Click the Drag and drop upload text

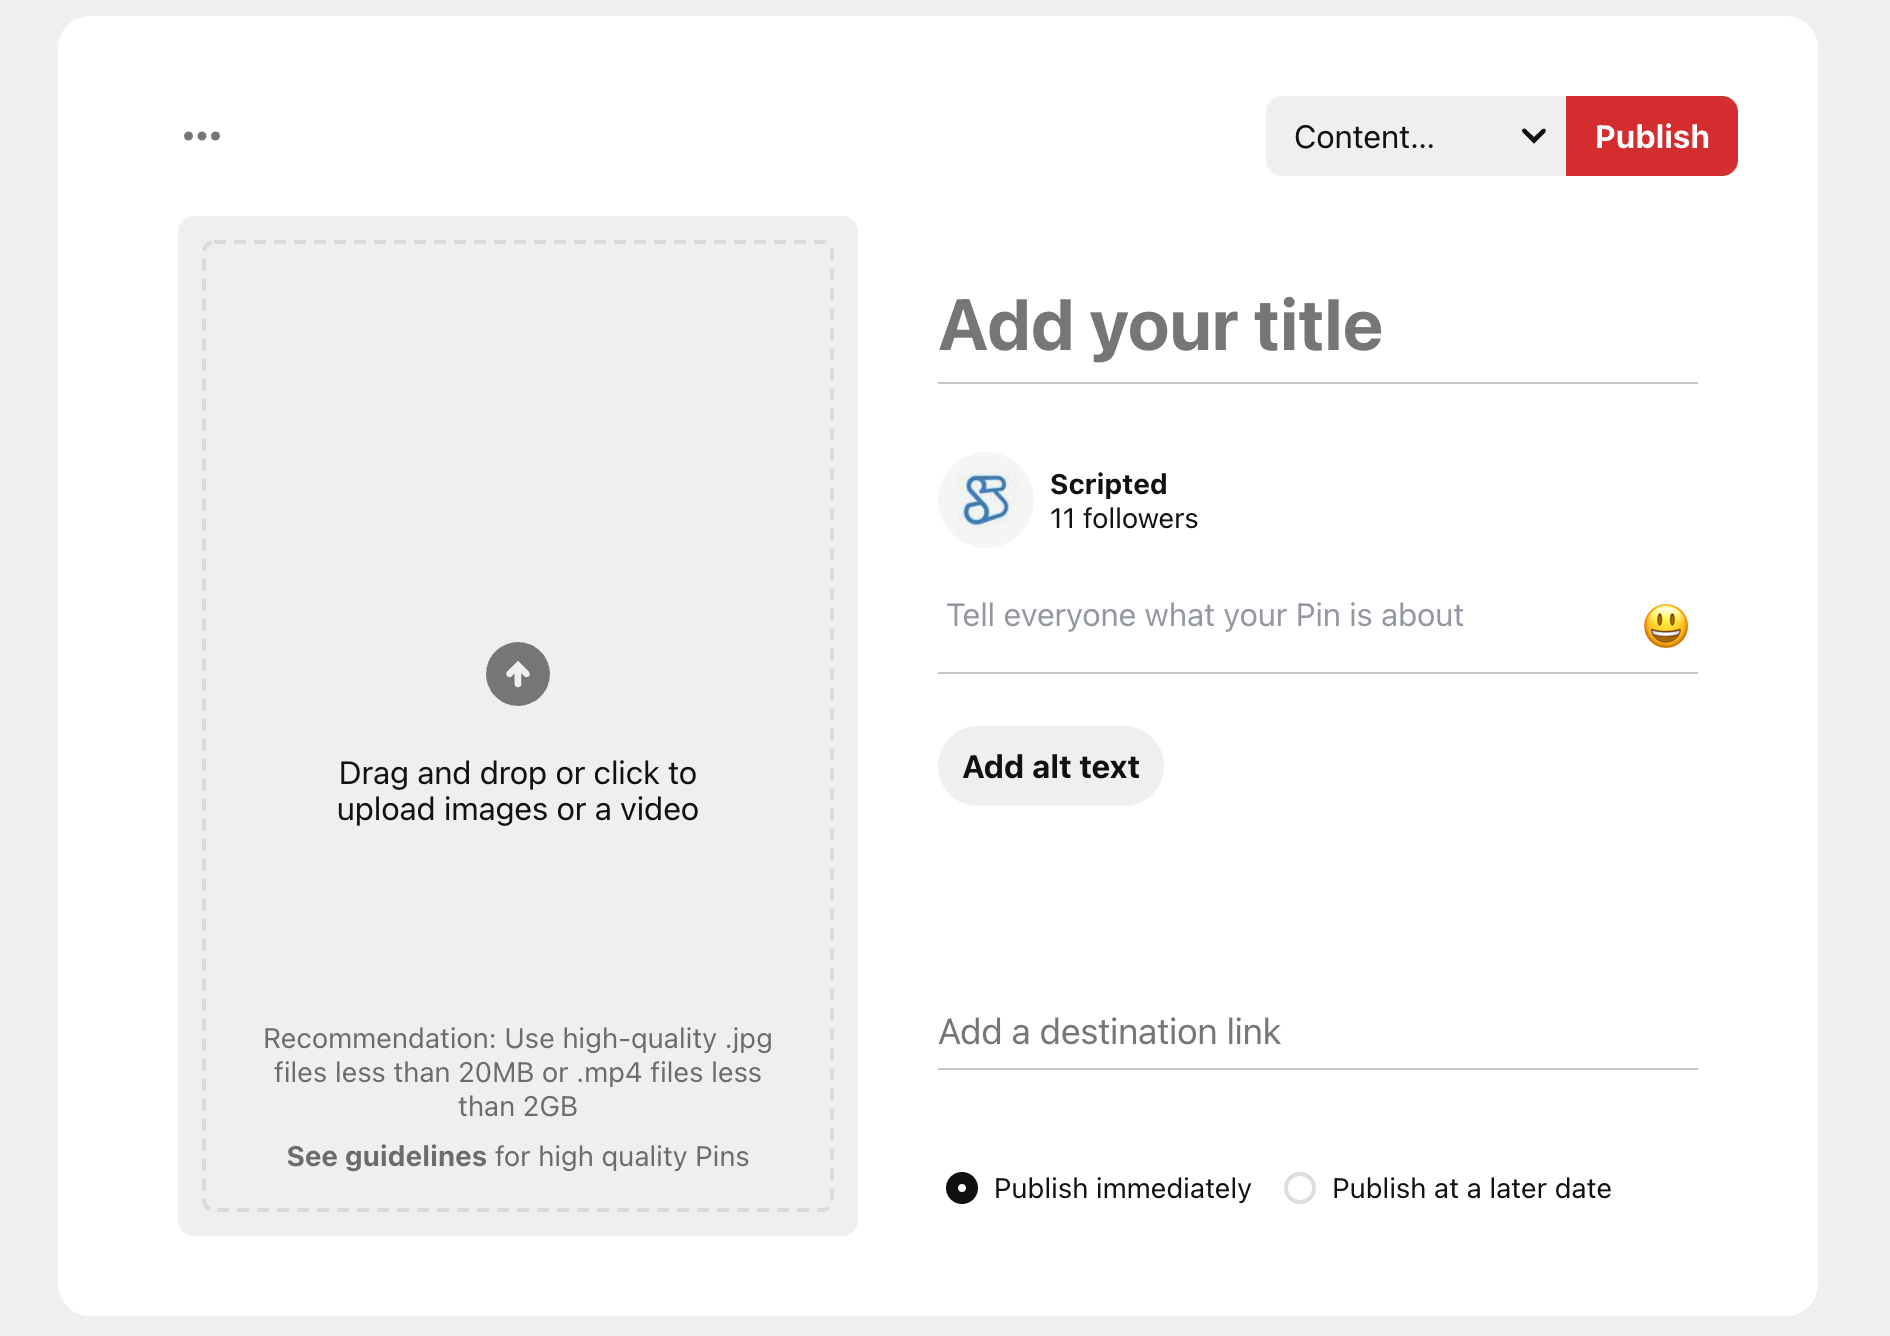[x=518, y=791]
